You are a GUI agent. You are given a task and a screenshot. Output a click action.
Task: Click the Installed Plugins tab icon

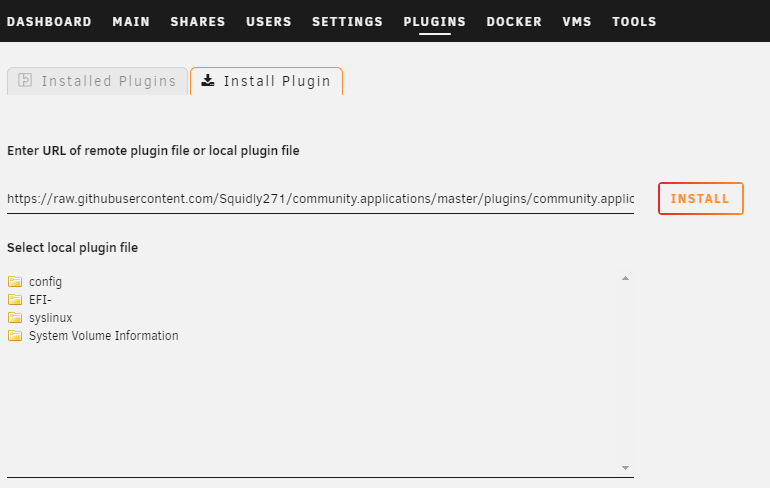pos(25,80)
